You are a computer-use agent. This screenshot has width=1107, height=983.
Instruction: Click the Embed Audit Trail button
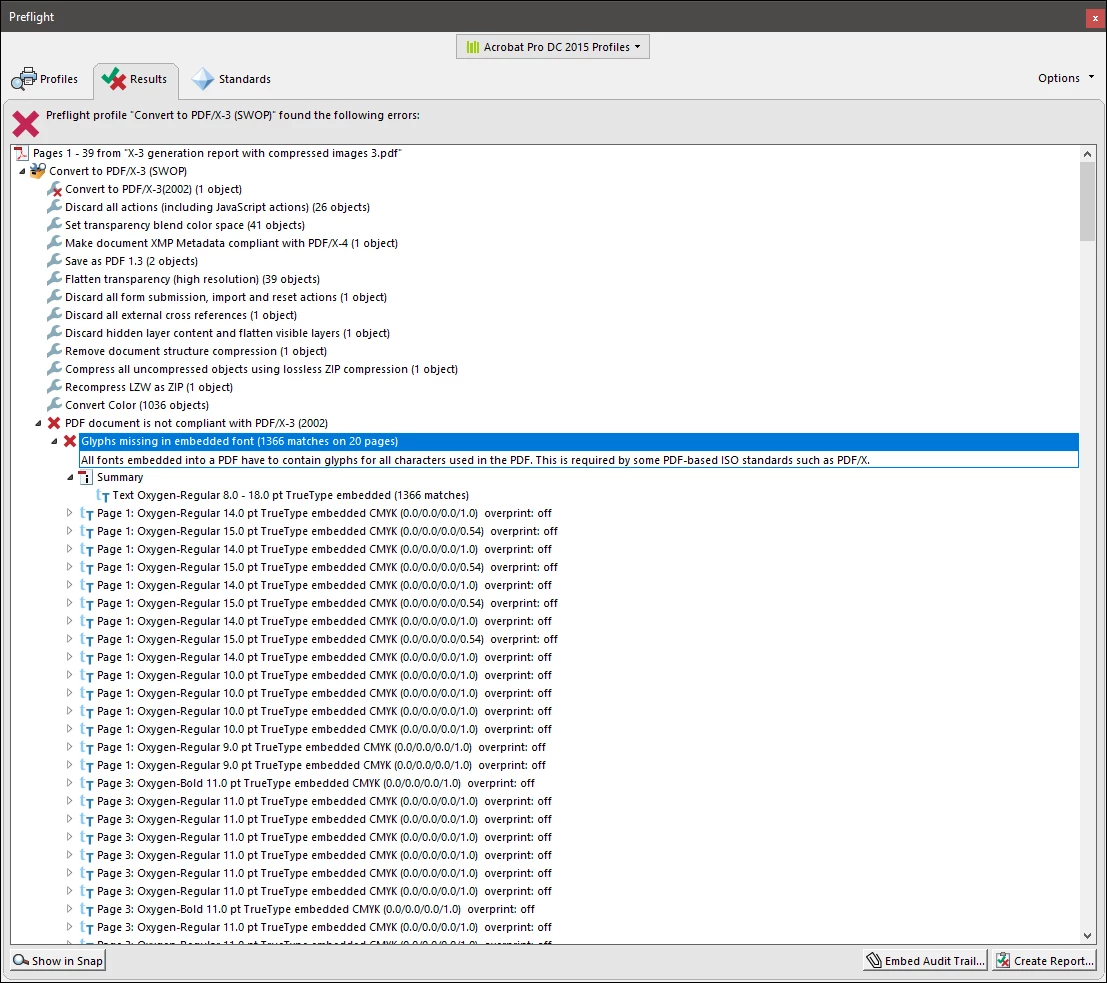point(925,960)
